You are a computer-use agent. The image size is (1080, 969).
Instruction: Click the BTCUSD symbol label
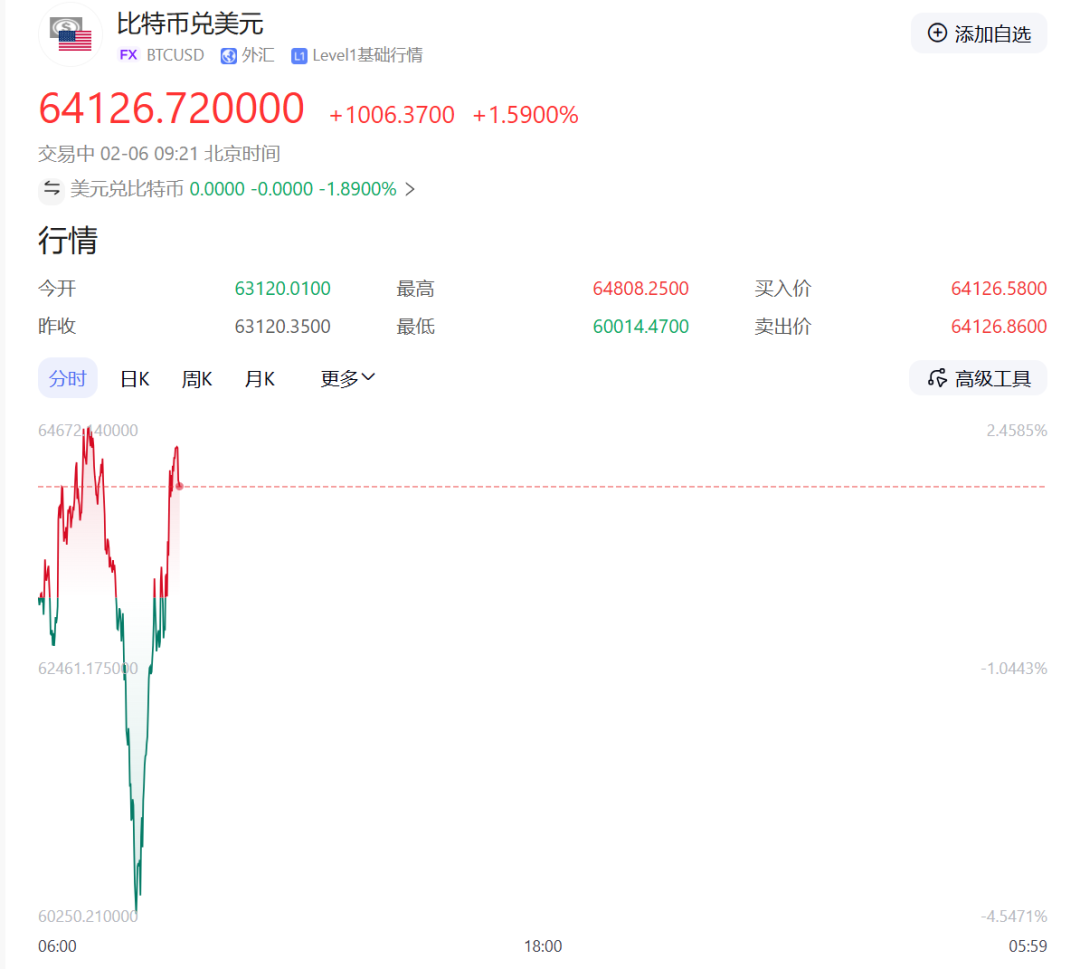pyautogui.click(x=174, y=55)
